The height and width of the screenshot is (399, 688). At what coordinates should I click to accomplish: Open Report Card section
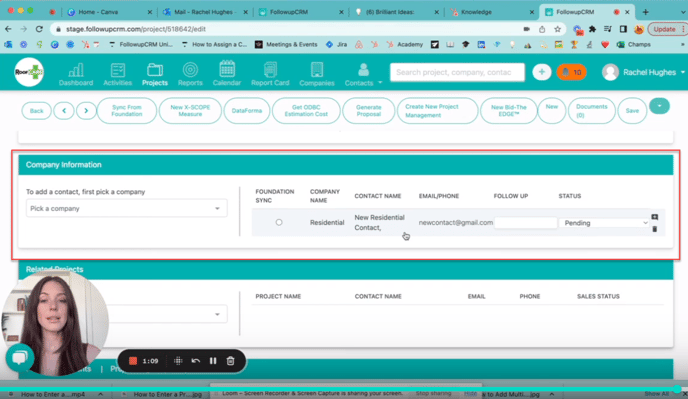click(270, 74)
